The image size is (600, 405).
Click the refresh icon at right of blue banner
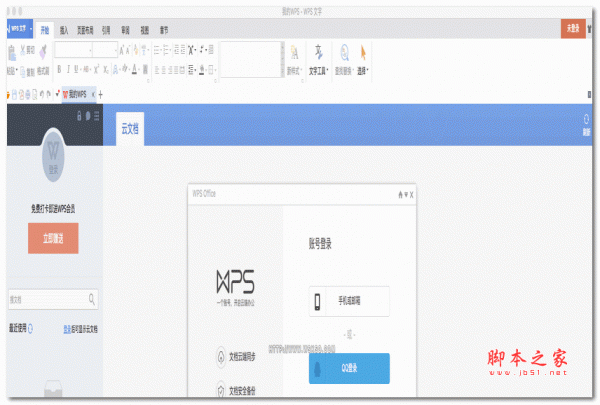[586, 119]
